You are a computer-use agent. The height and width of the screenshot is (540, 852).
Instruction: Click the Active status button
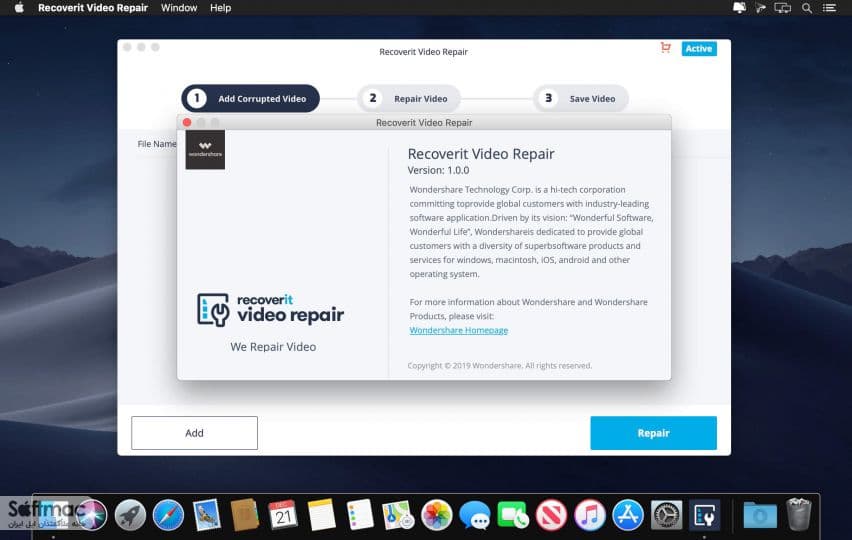699,48
